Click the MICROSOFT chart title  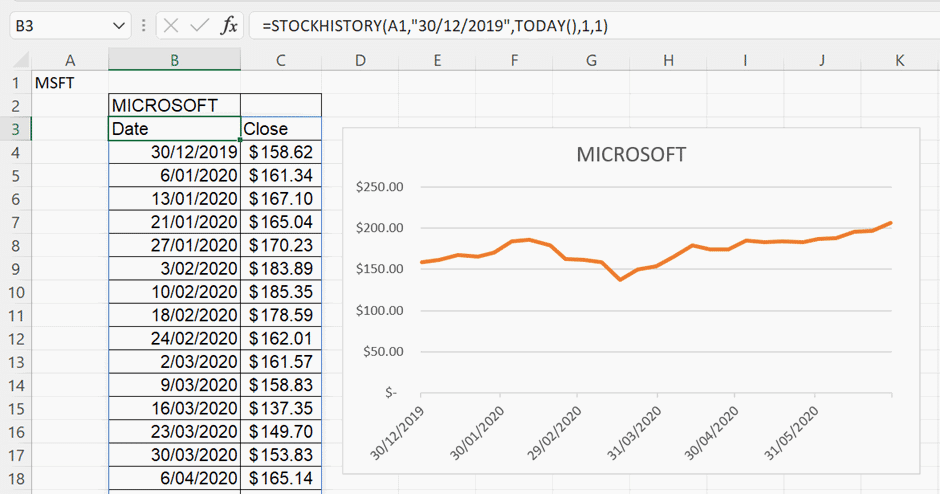tap(631, 155)
